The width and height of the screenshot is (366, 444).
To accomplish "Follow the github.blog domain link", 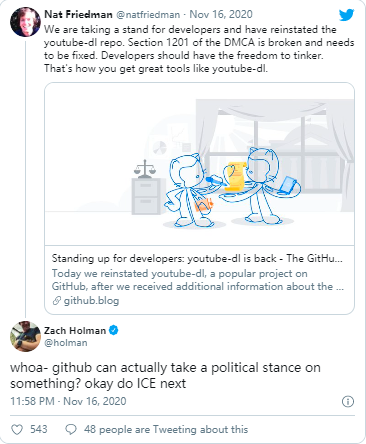I will [91, 301].
